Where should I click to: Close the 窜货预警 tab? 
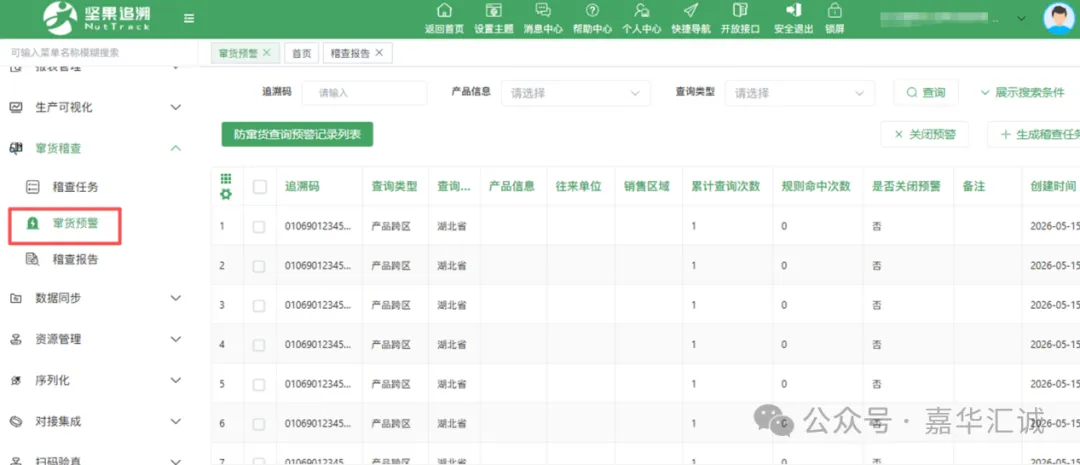click(267, 52)
